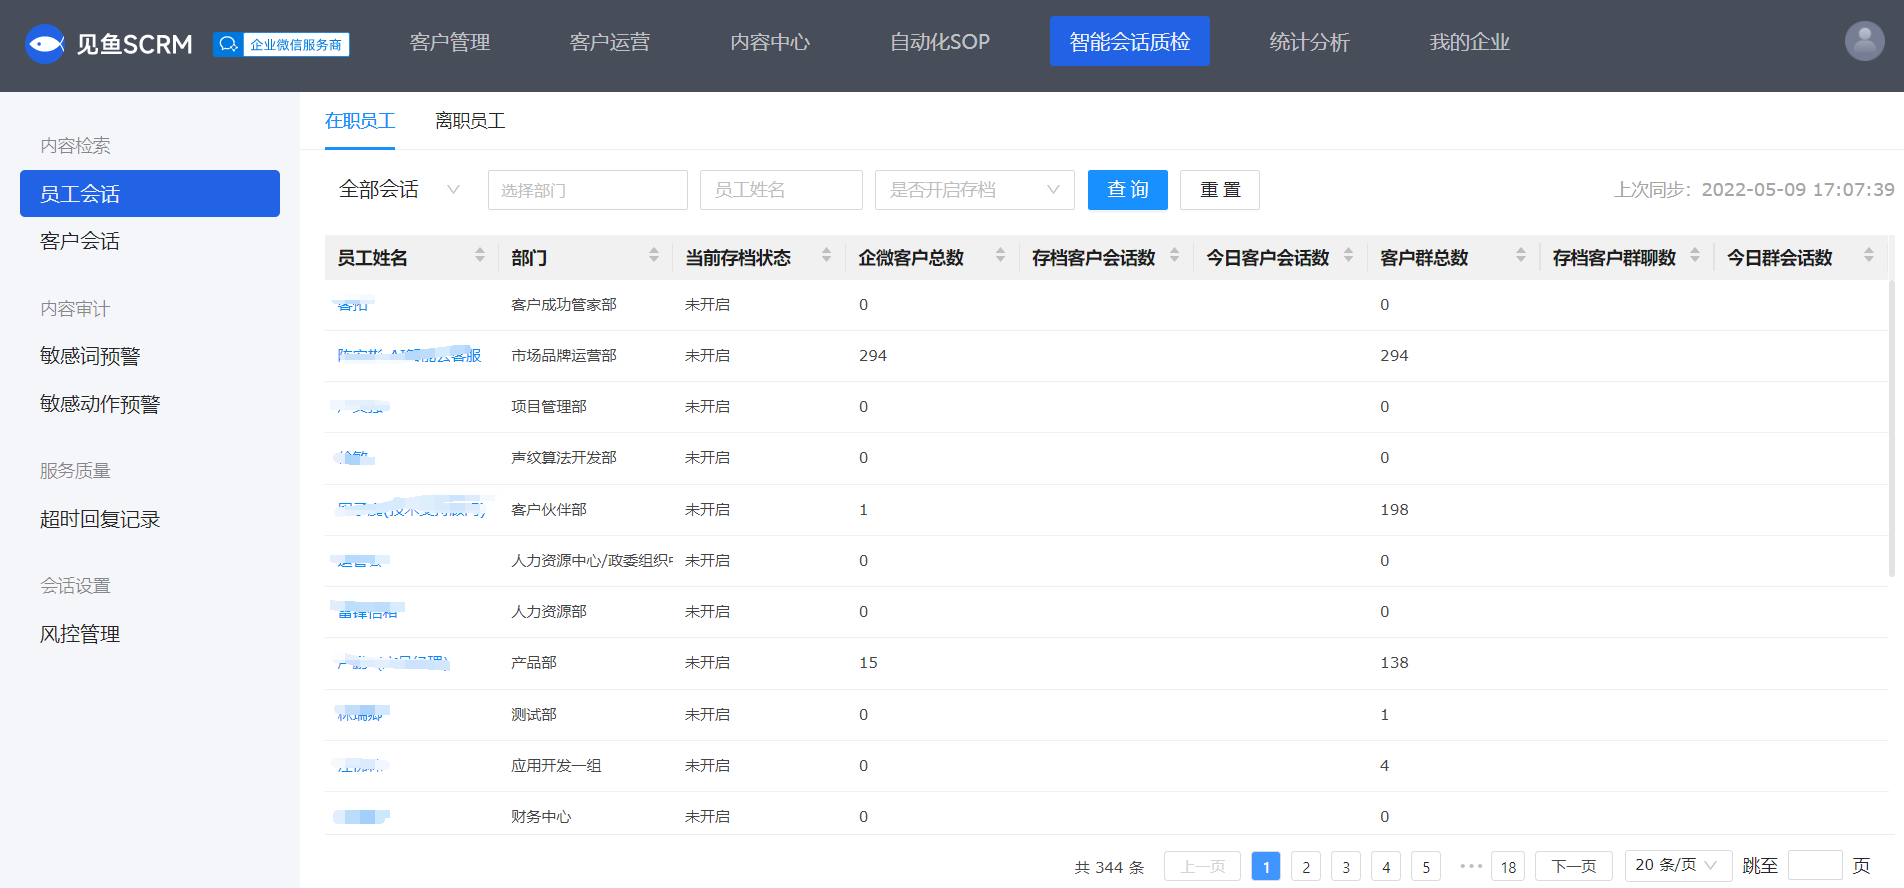Click the pagination ellipsis to jump forward

coord(1470,866)
